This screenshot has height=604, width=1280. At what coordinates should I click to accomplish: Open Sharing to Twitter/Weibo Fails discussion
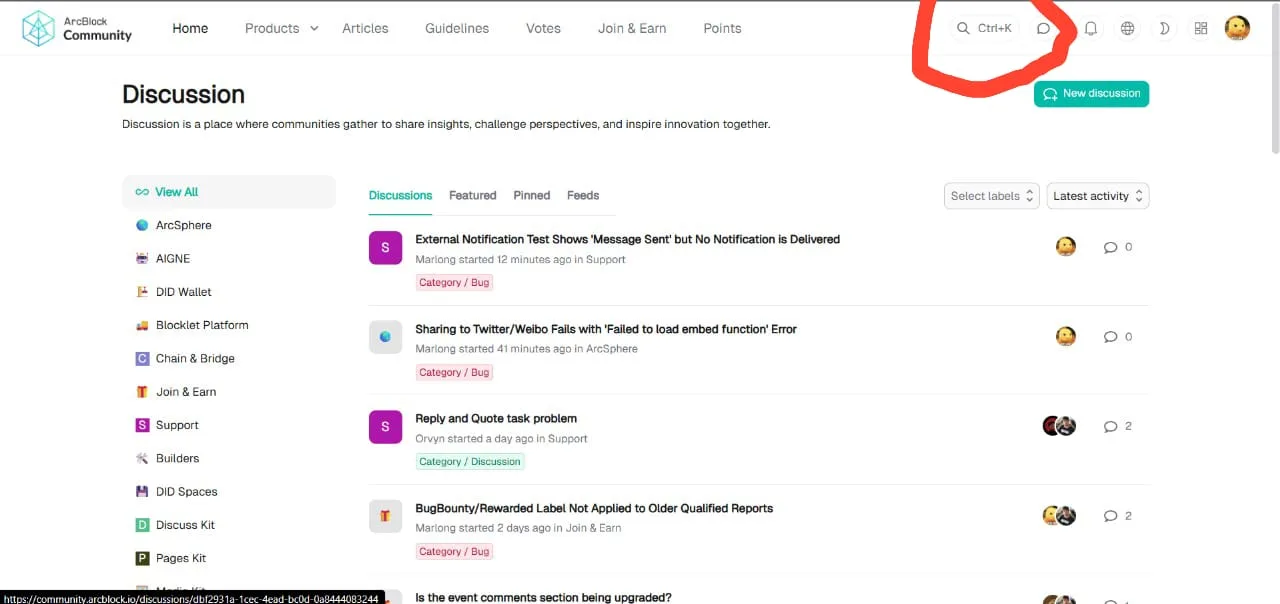click(606, 329)
